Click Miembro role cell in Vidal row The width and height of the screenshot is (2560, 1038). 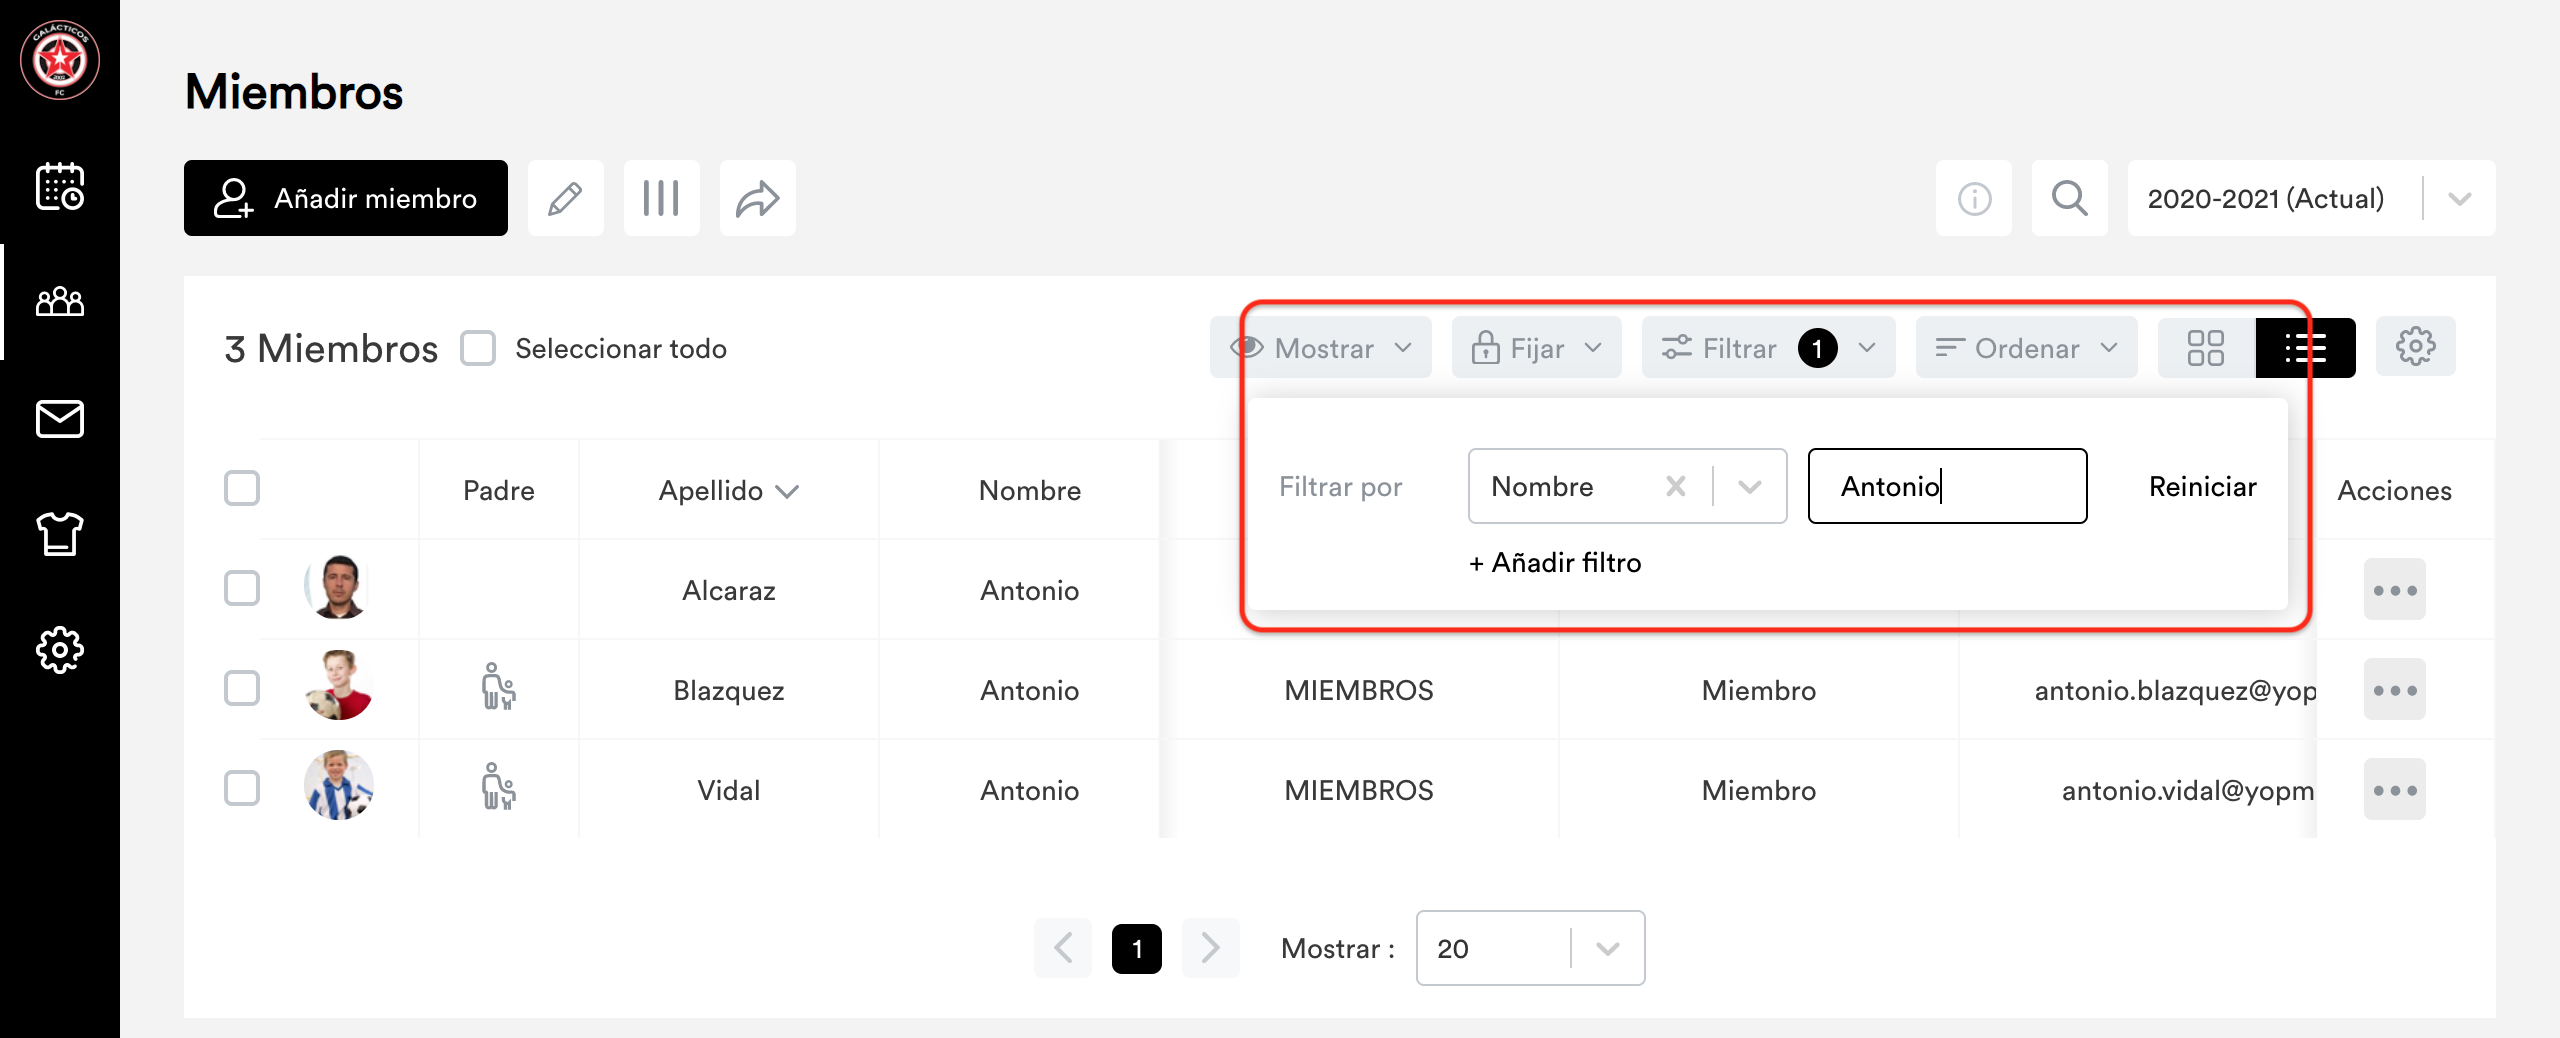[1759, 791]
